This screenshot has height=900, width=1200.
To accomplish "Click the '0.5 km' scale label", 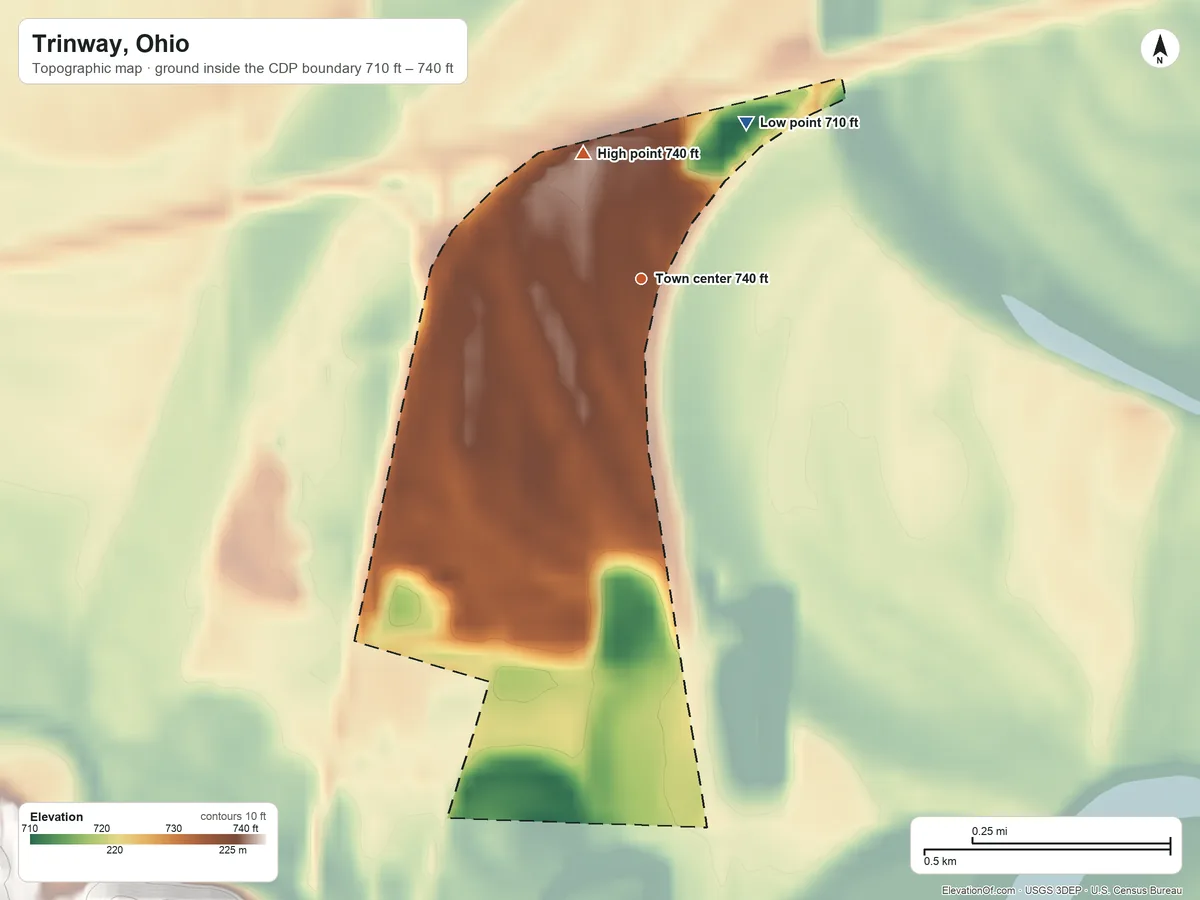I will (940, 861).
